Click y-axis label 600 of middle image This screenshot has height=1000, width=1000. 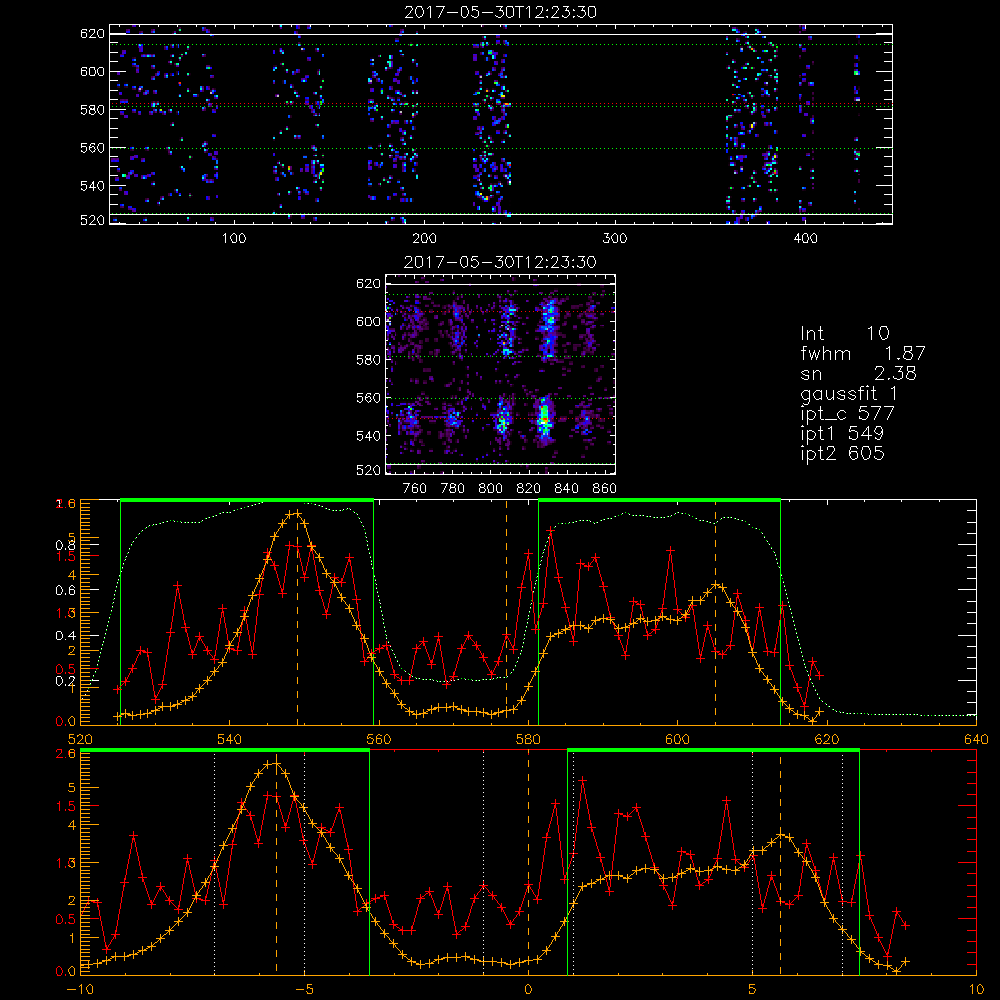(368, 321)
